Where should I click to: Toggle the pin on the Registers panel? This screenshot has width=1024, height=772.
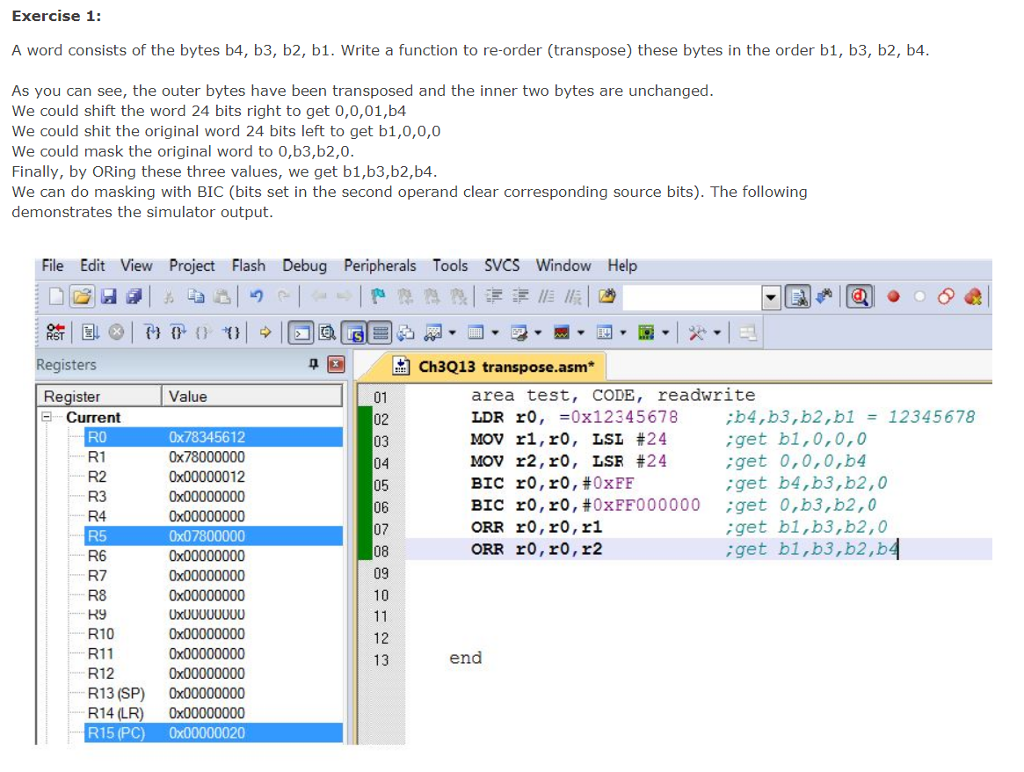tap(312, 364)
